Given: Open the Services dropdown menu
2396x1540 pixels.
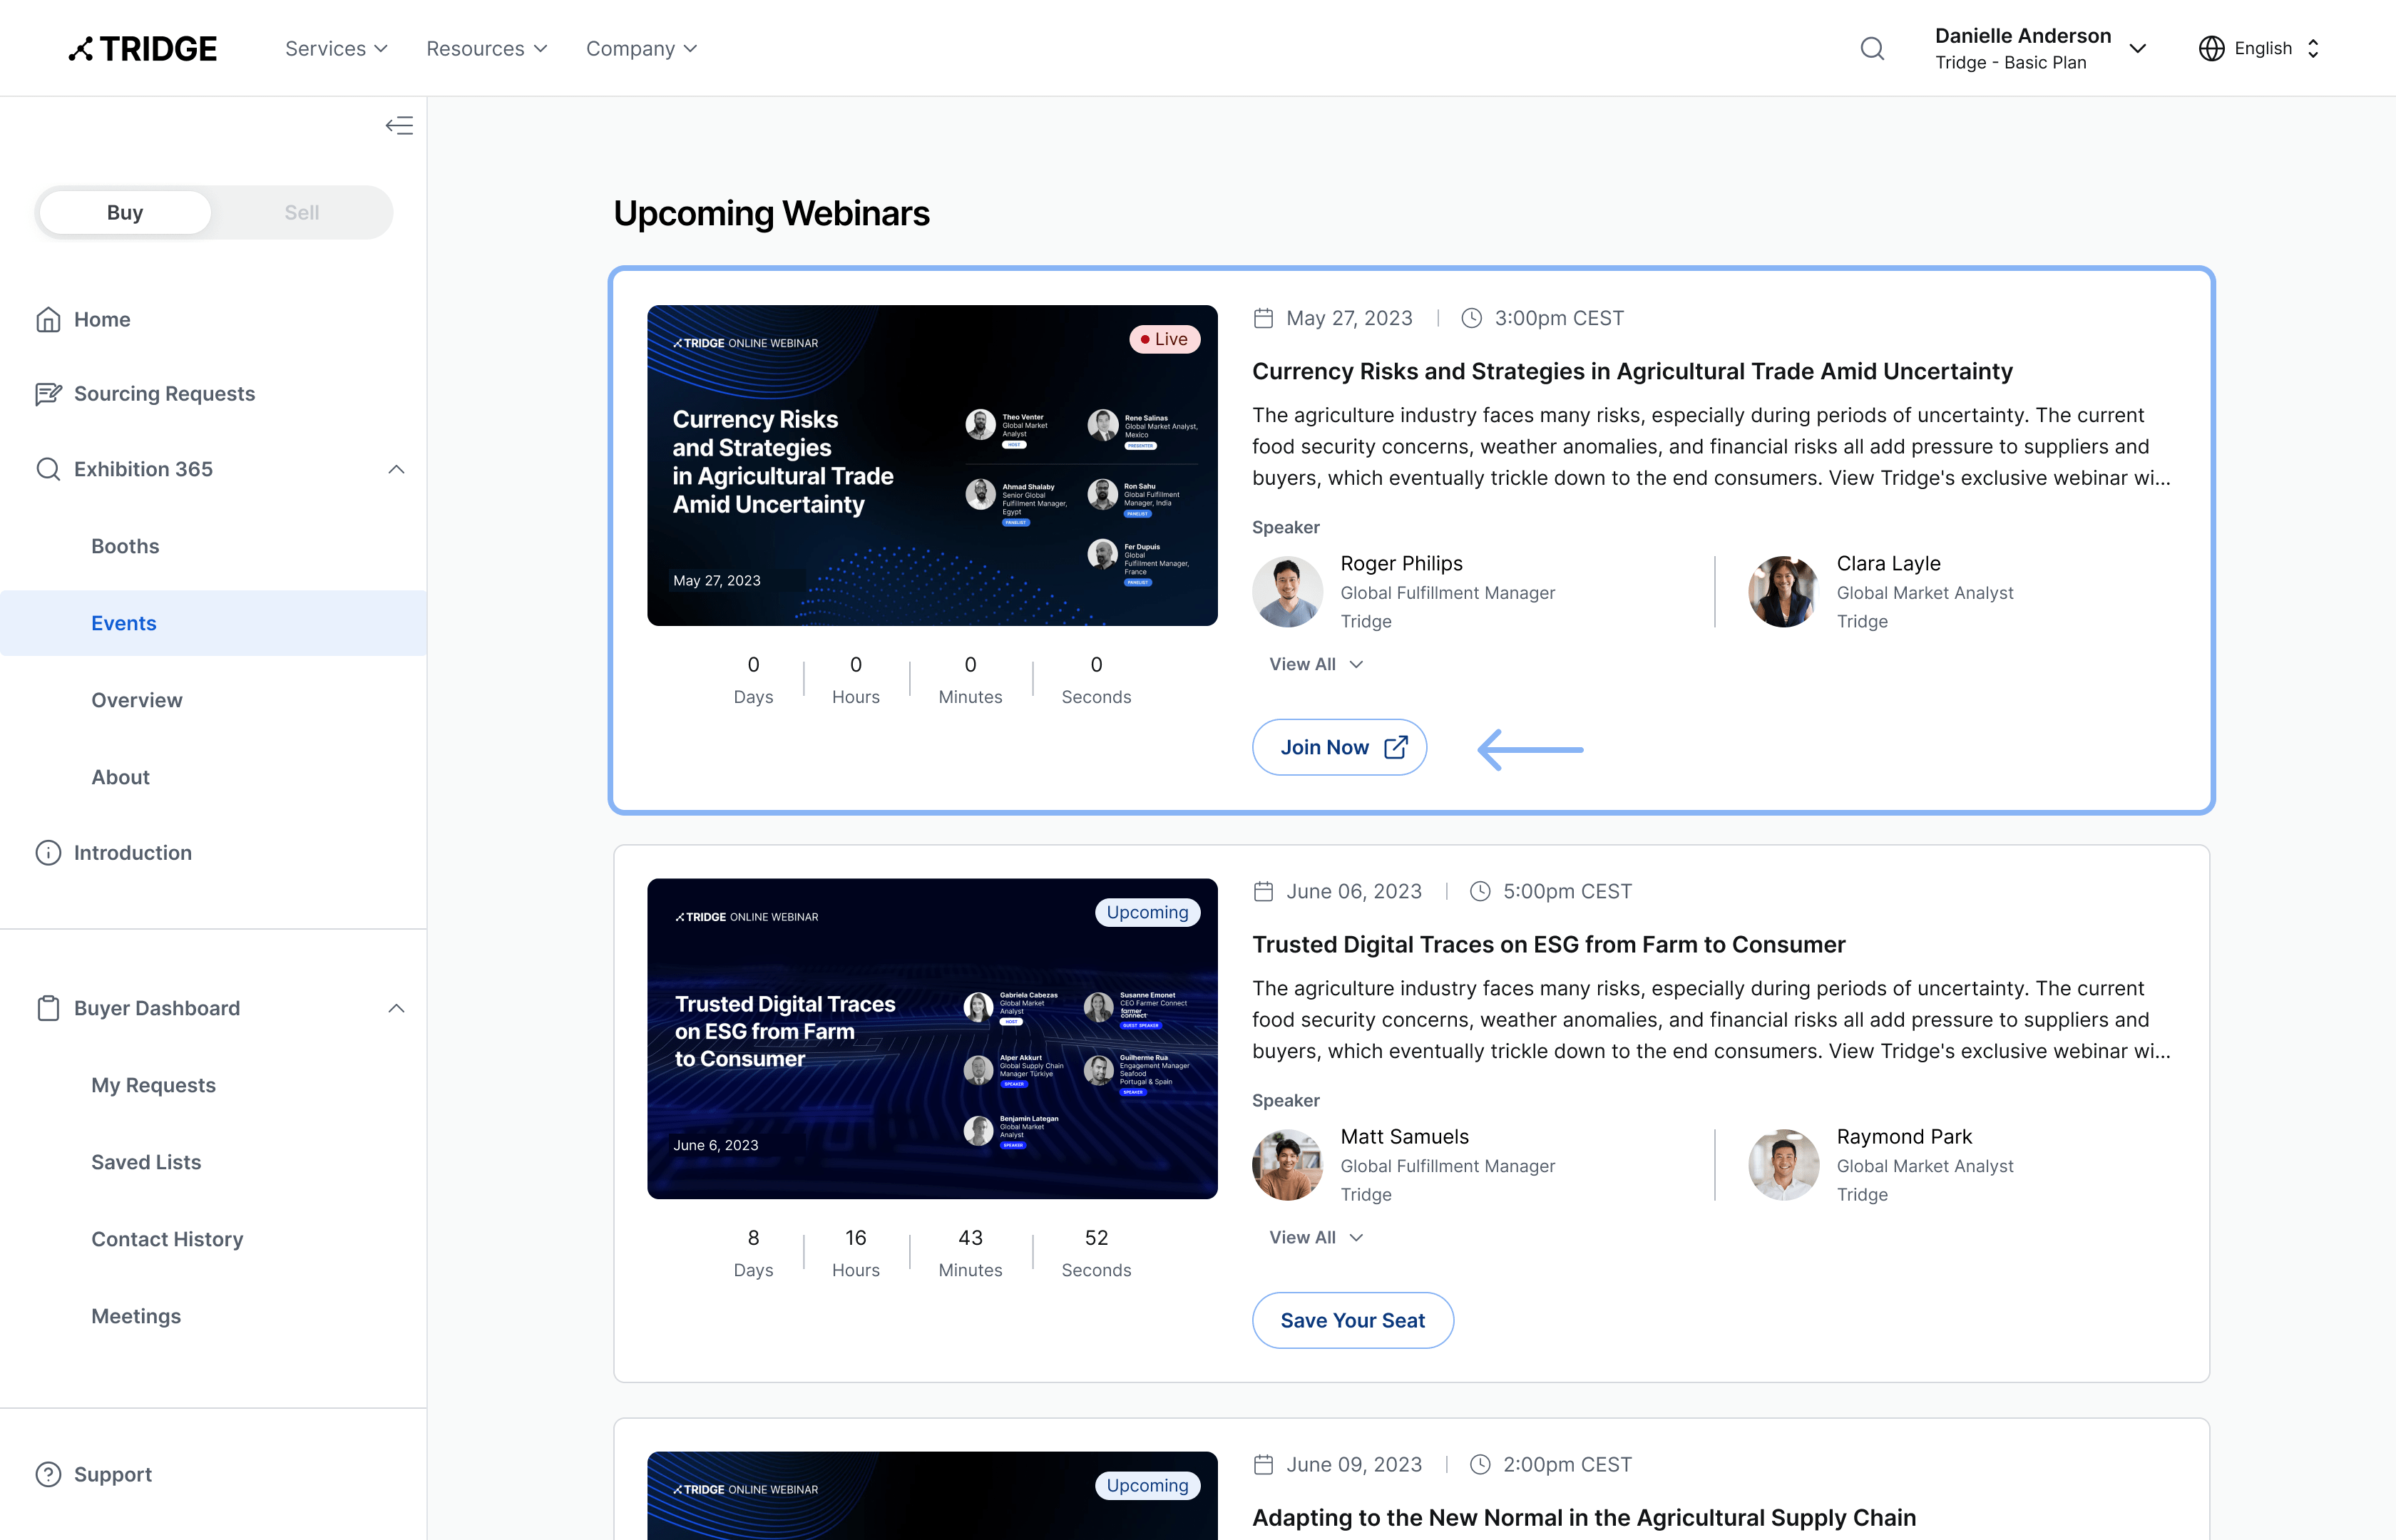Looking at the screenshot, I should (x=336, y=48).
